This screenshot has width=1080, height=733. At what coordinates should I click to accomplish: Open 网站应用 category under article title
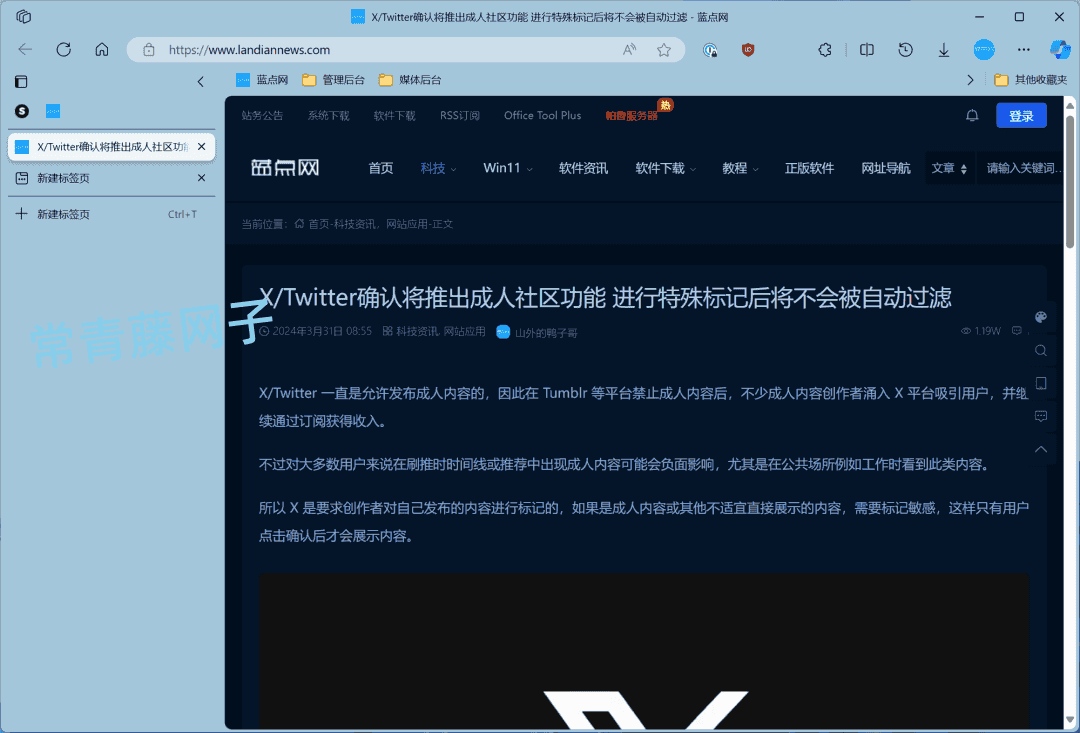464,331
